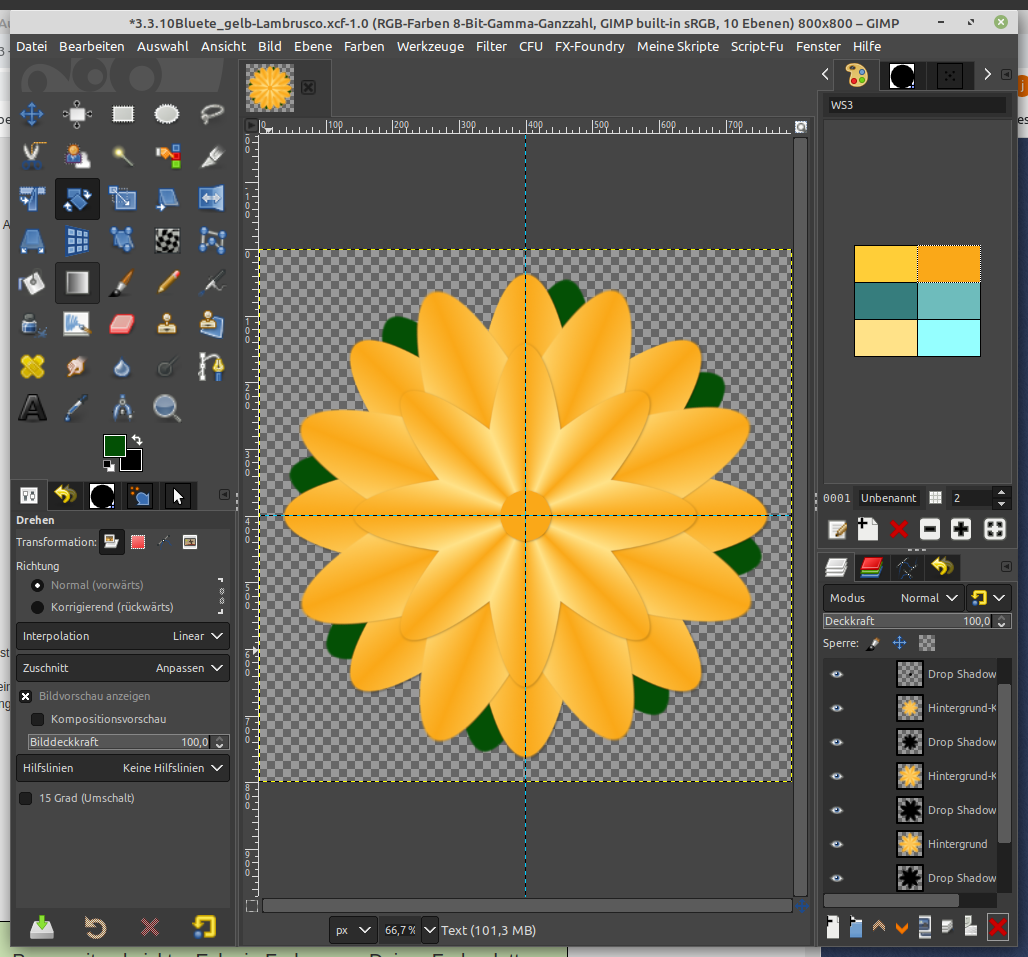This screenshot has width=1028, height=957.
Task: Activate the Flip tool
Action: (212, 198)
